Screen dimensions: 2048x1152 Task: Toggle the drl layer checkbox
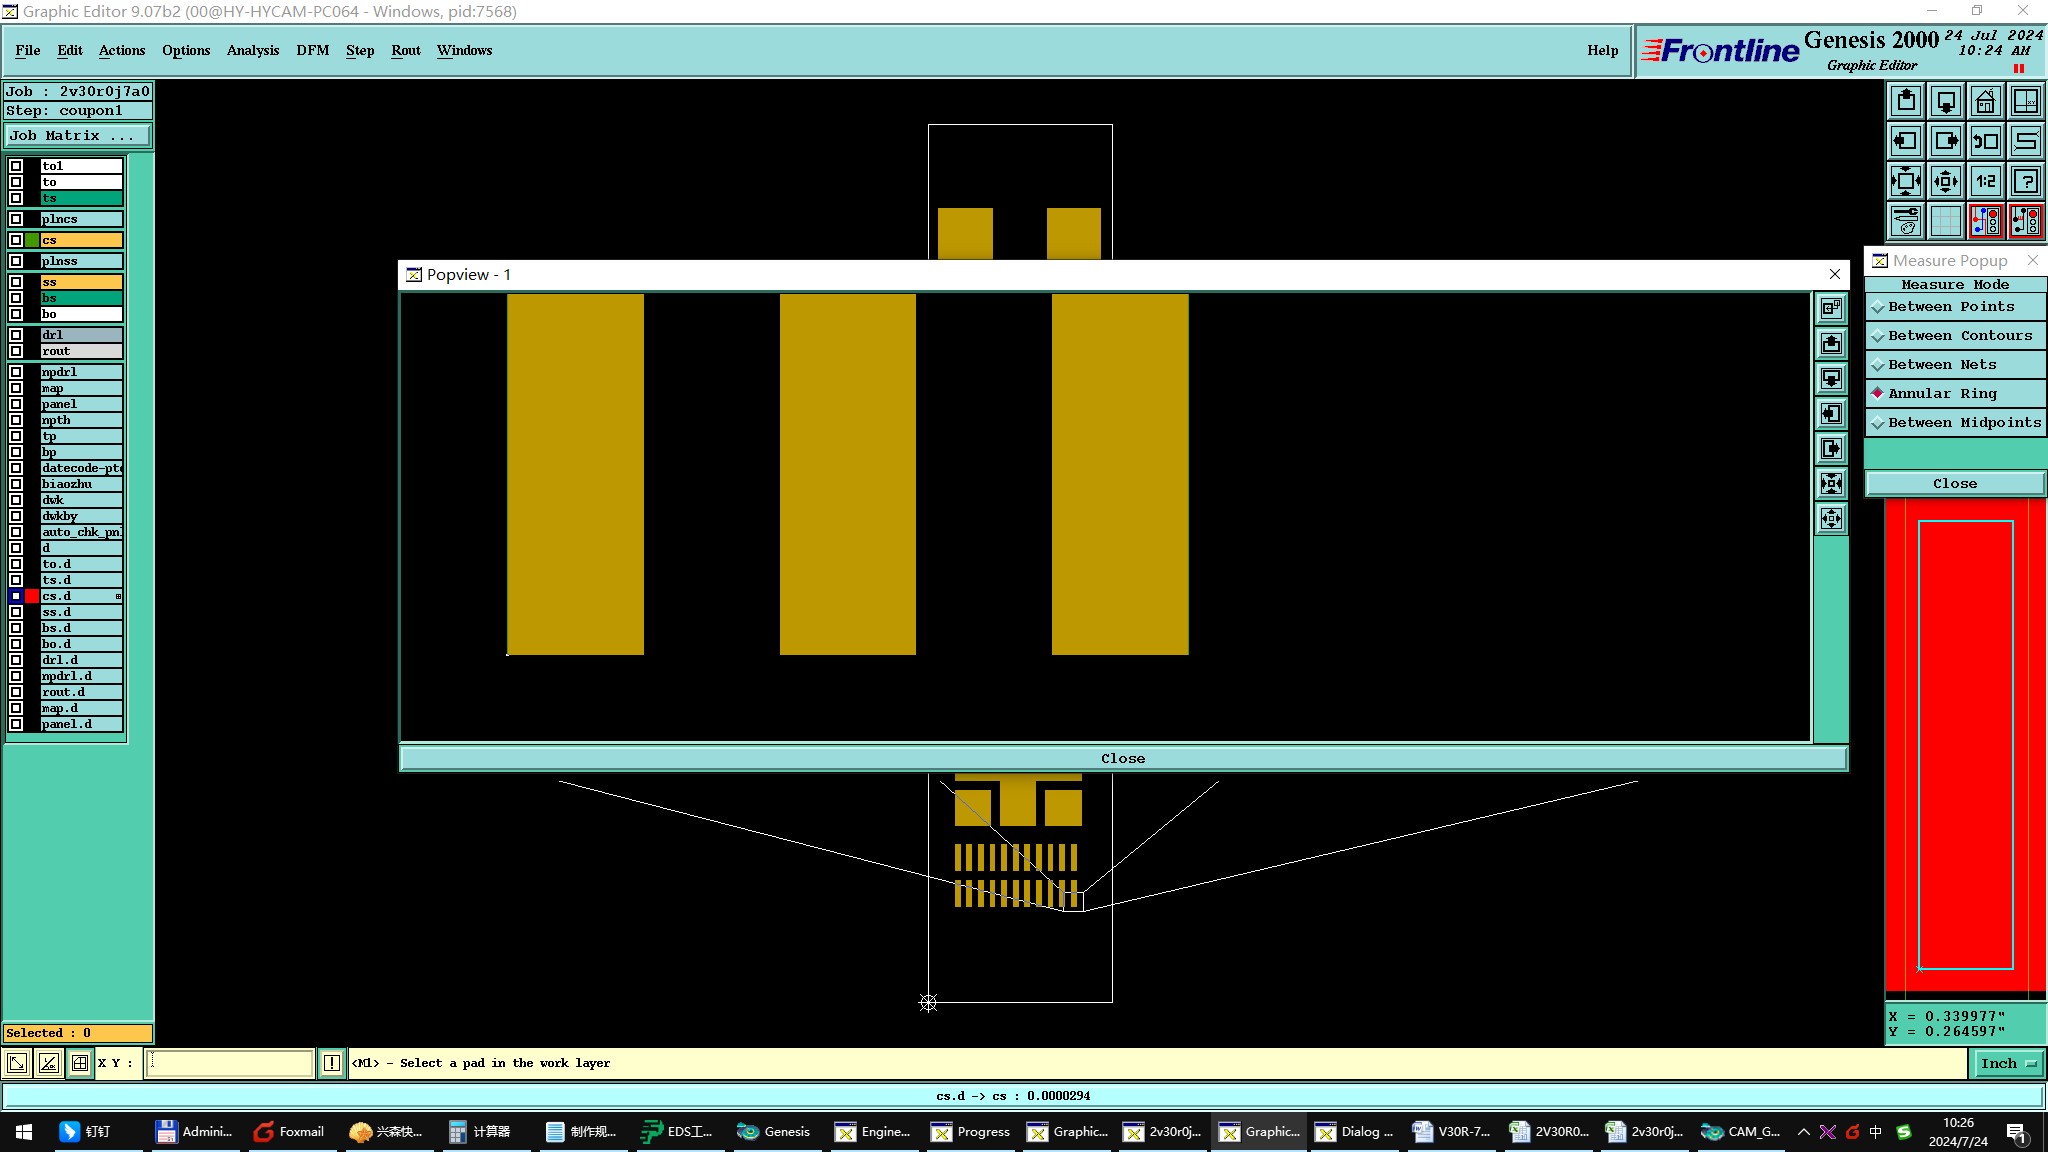point(16,335)
